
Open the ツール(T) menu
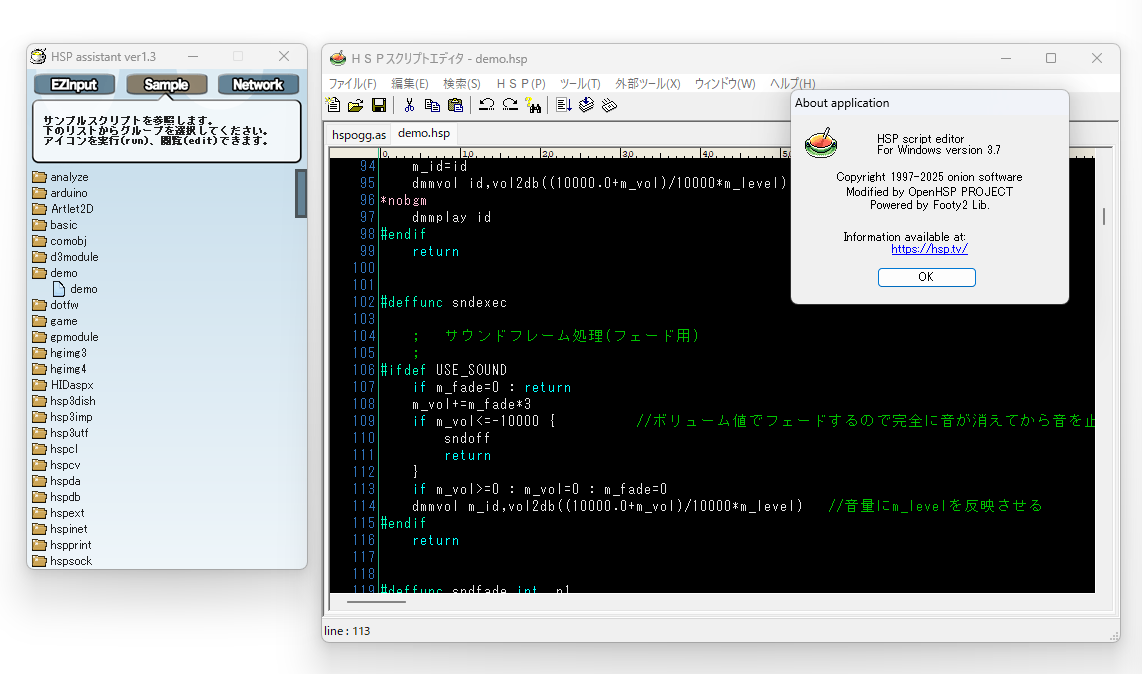(x=580, y=84)
